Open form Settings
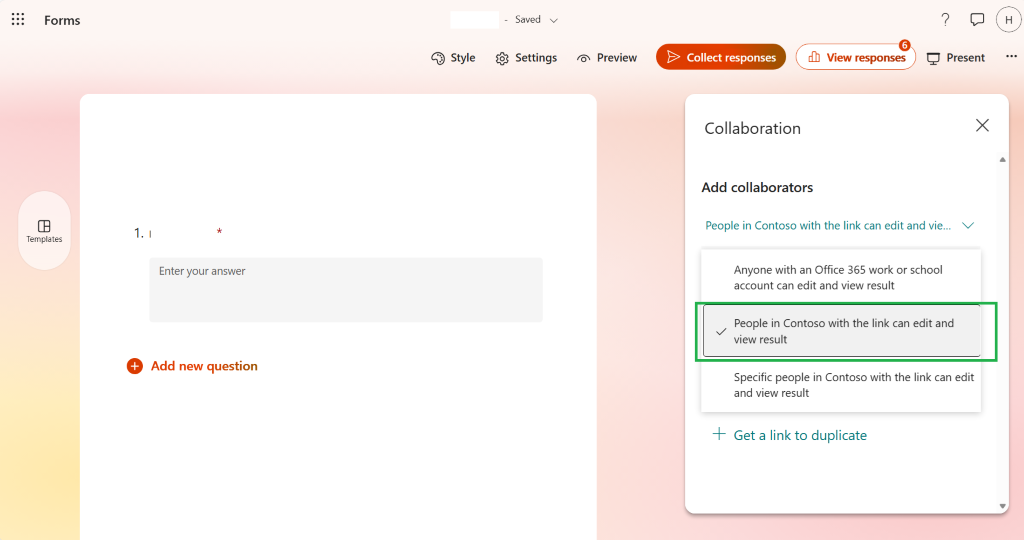The height and width of the screenshot is (540, 1024). pos(526,57)
